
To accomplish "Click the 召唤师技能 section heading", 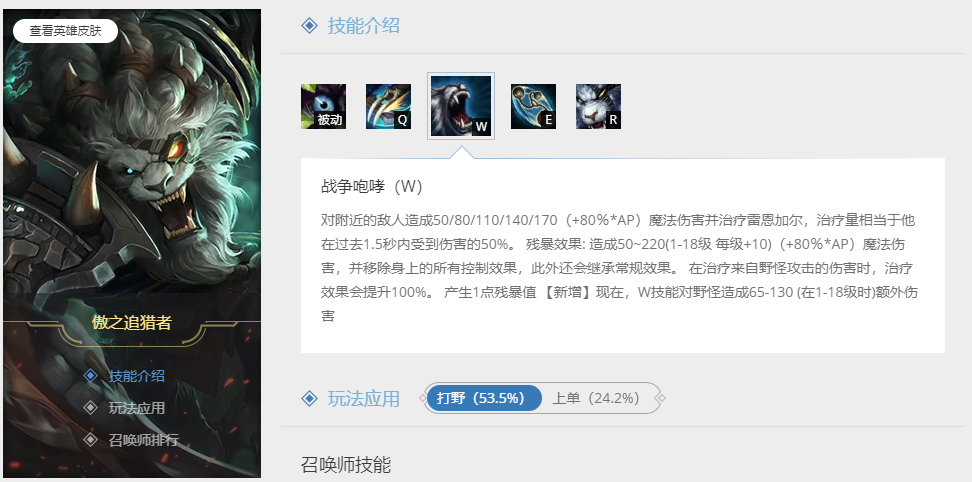I will [x=346, y=465].
